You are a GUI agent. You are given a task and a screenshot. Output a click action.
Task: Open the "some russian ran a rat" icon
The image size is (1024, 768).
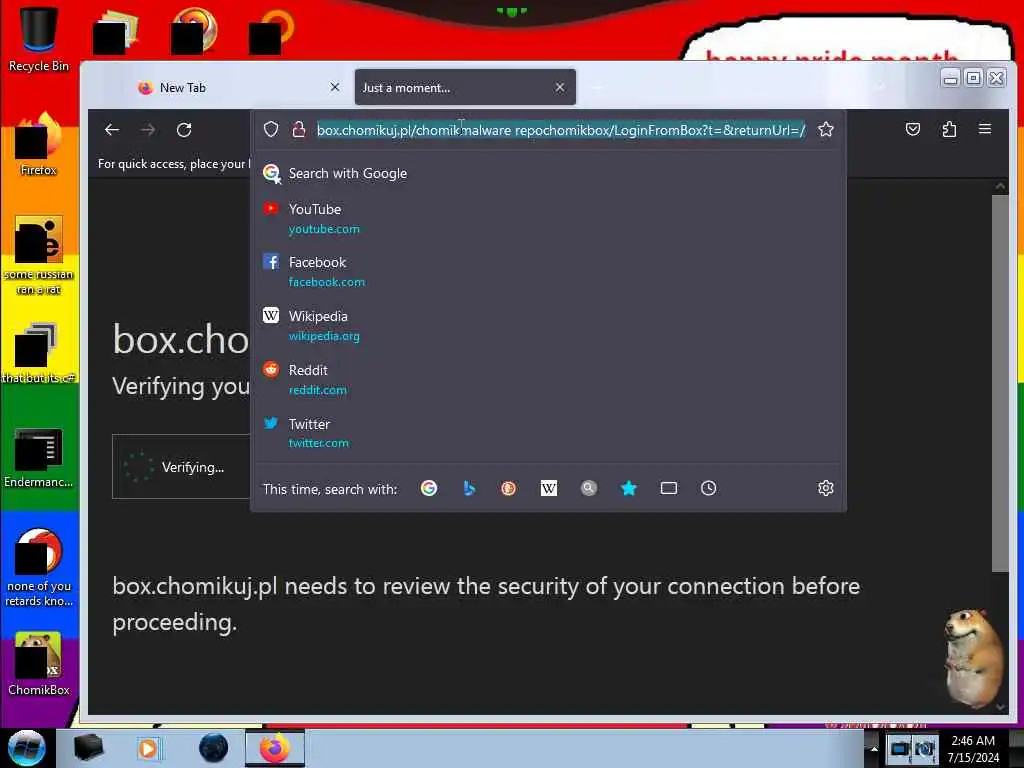(x=39, y=256)
